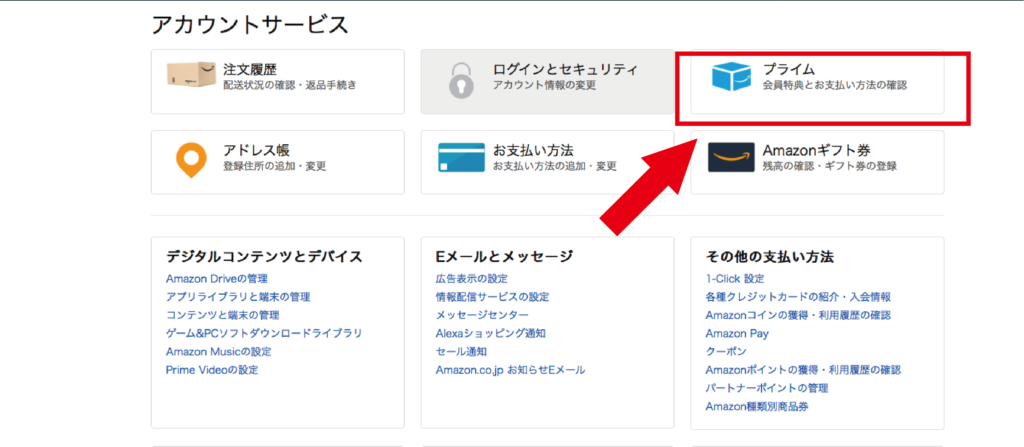Click クーポン link
Screen dimensions: 1024x447
726,352
